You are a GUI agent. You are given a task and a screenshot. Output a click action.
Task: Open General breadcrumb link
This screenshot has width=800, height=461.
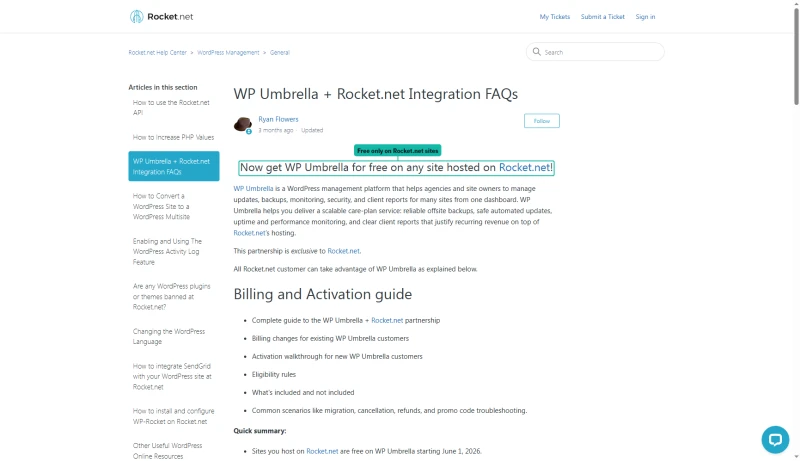pyautogui.click(x=280, y=53)
